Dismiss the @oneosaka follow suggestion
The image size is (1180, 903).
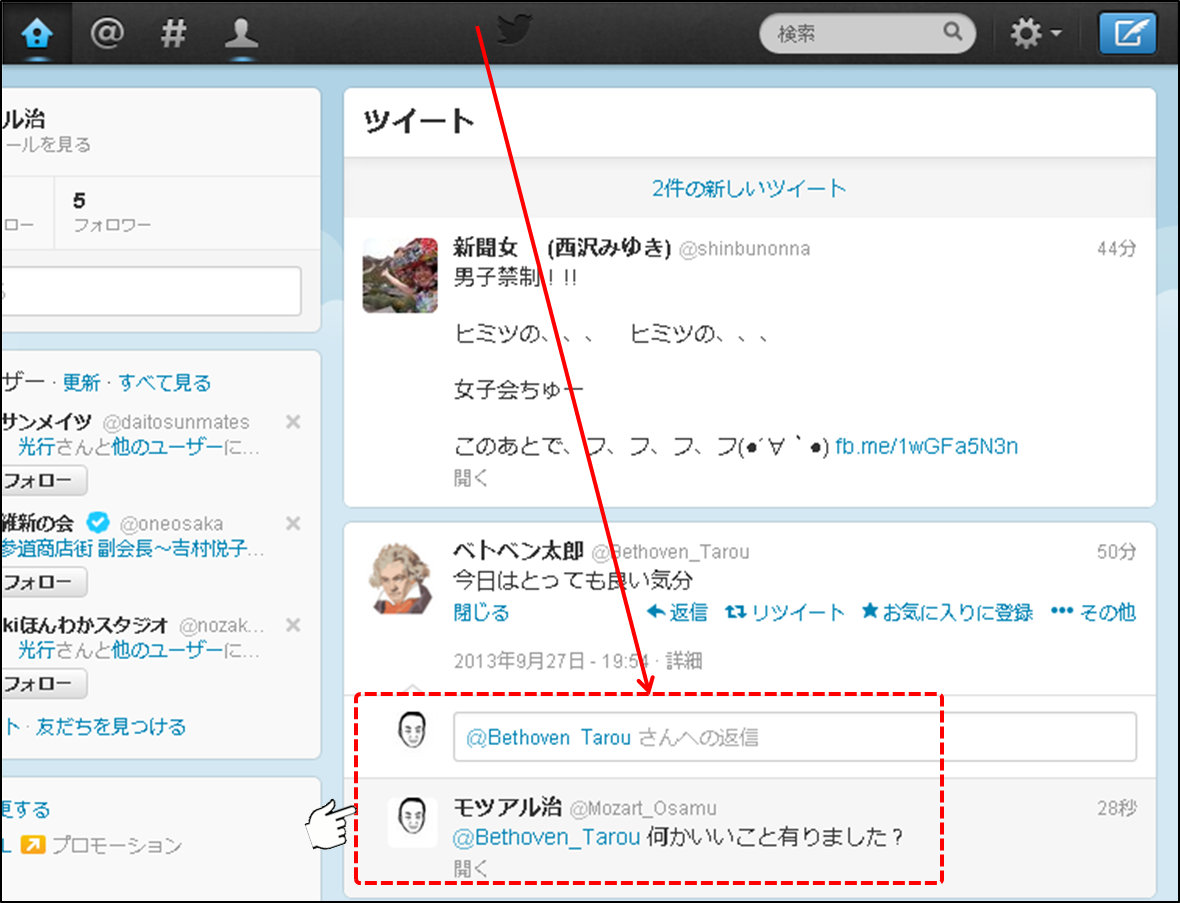tap(293, 523)
